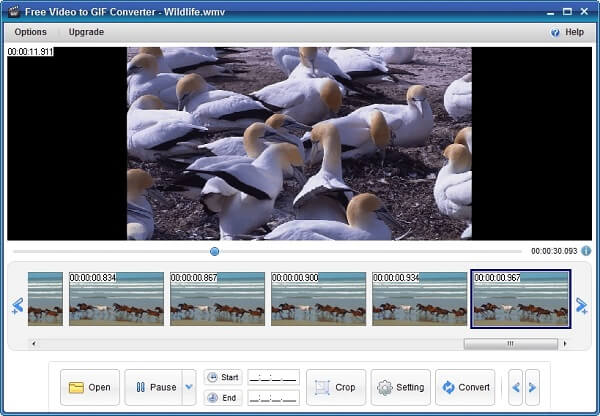Click the Crop tool button
Viewport: 600px width, 416px height.
tap(335, 387)
